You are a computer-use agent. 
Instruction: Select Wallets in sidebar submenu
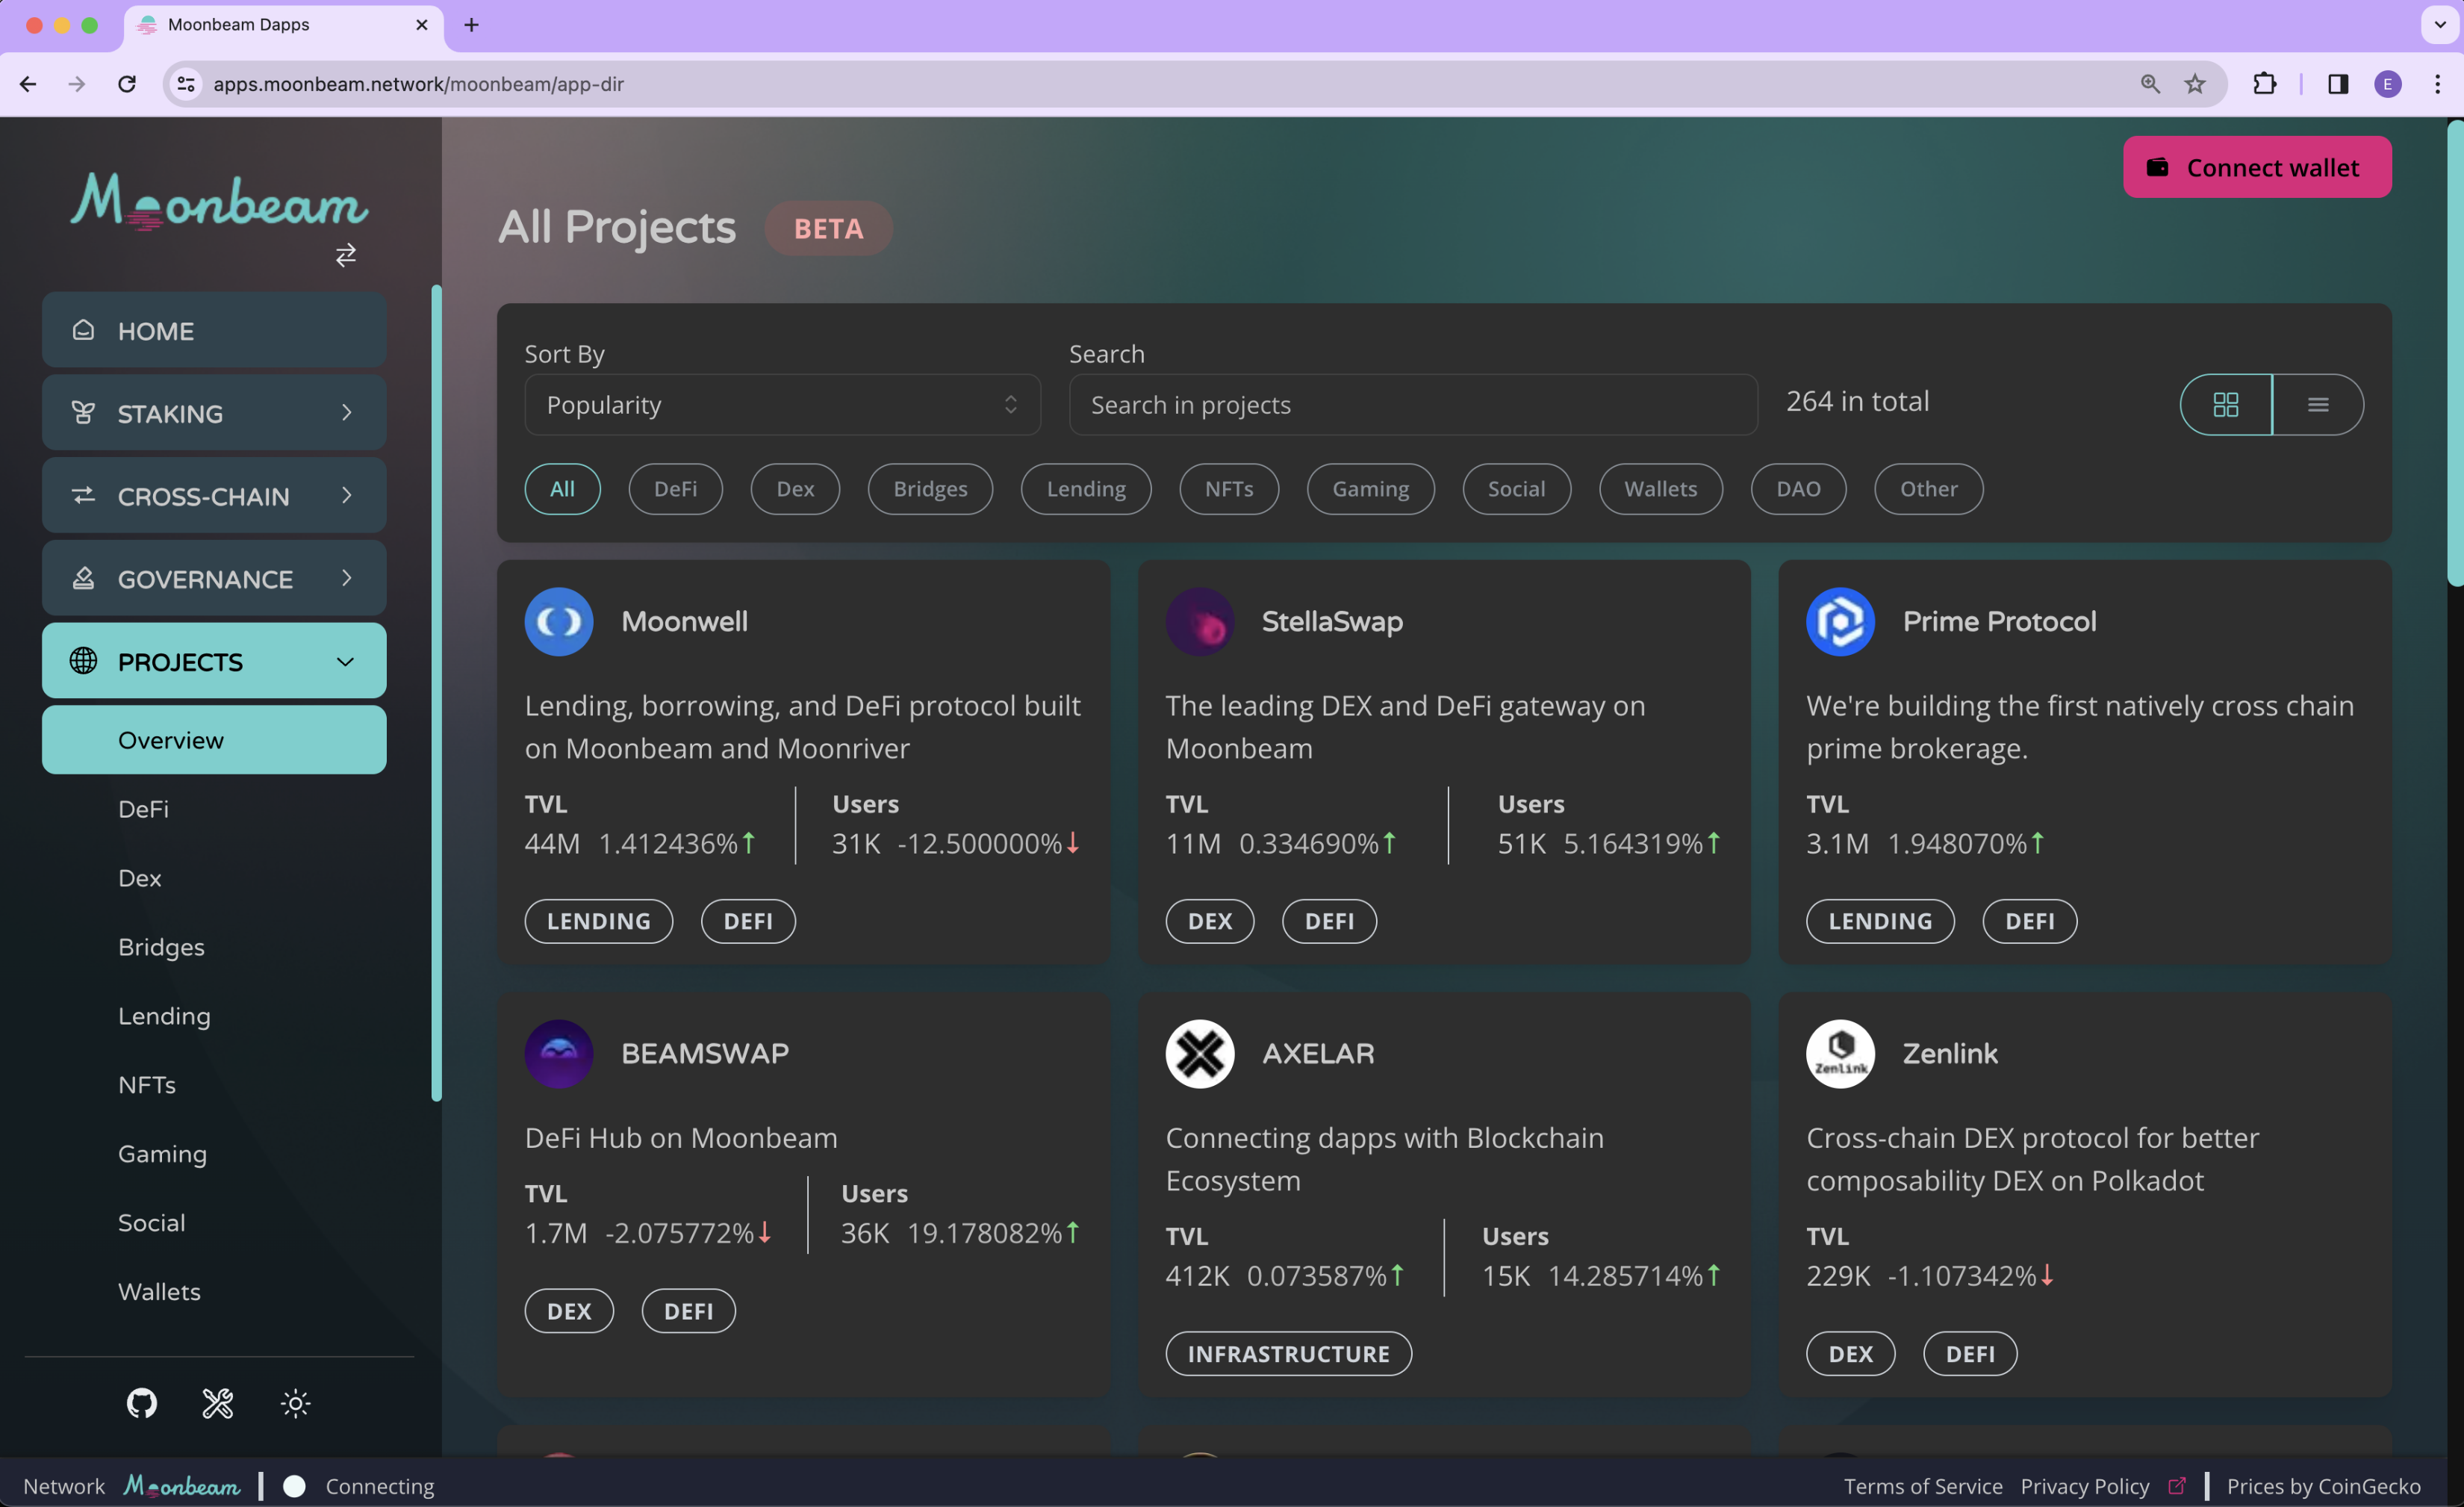[159, 1292]
